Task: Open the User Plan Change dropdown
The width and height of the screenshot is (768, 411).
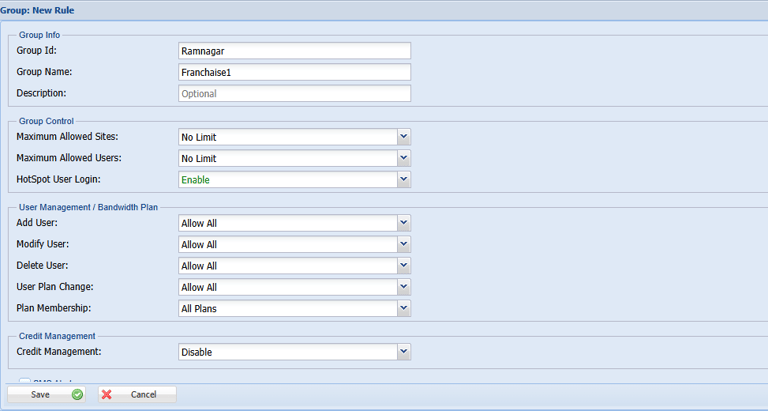Action: point(403,287)
